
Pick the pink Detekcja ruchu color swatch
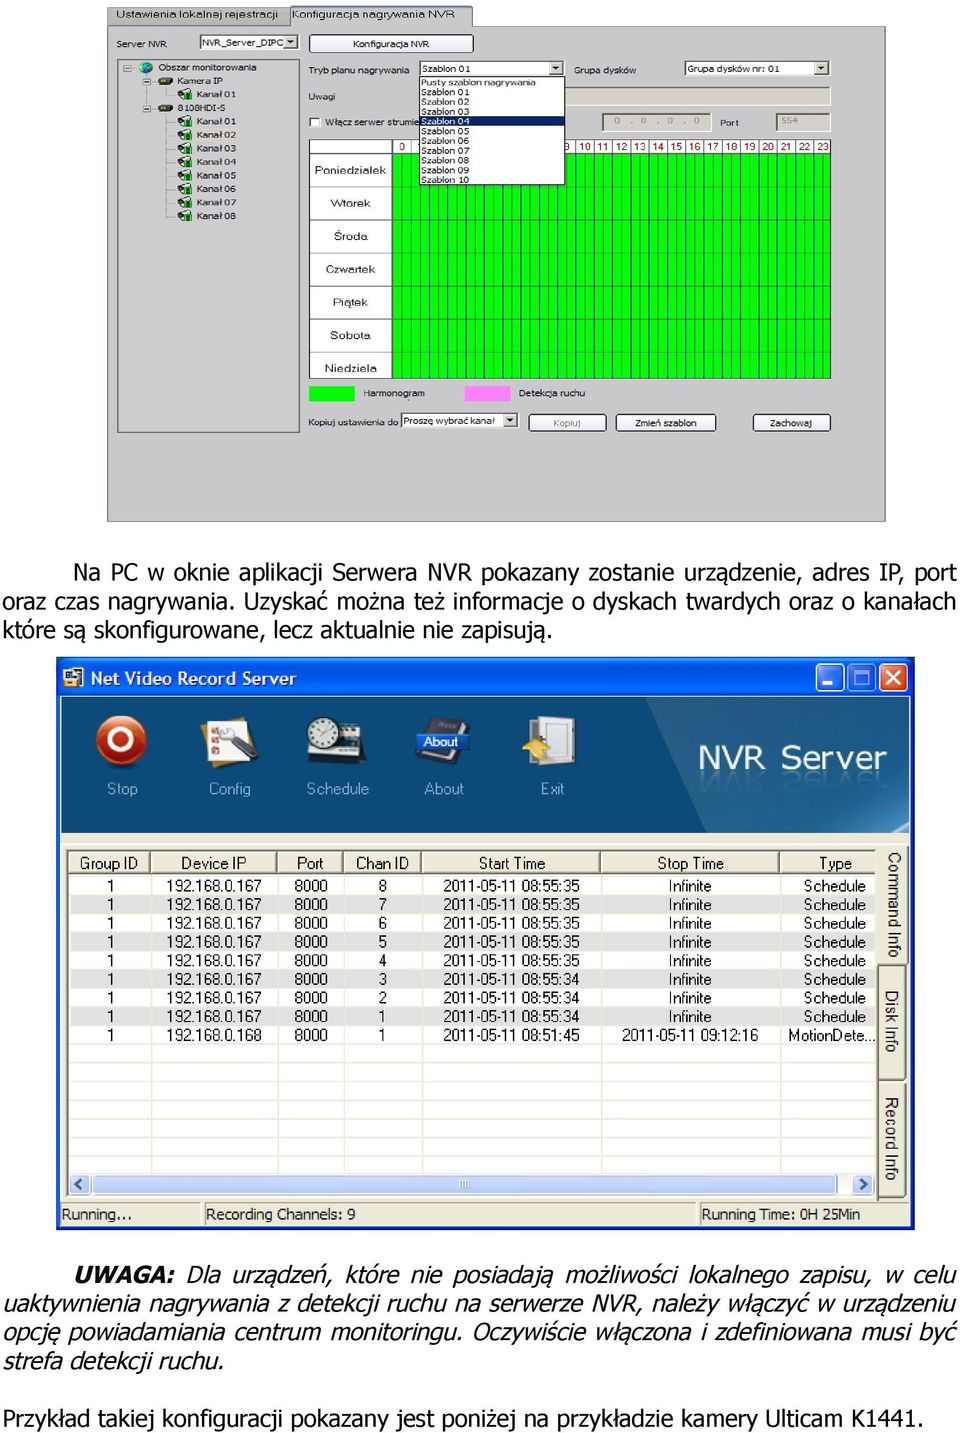[487, 393]
